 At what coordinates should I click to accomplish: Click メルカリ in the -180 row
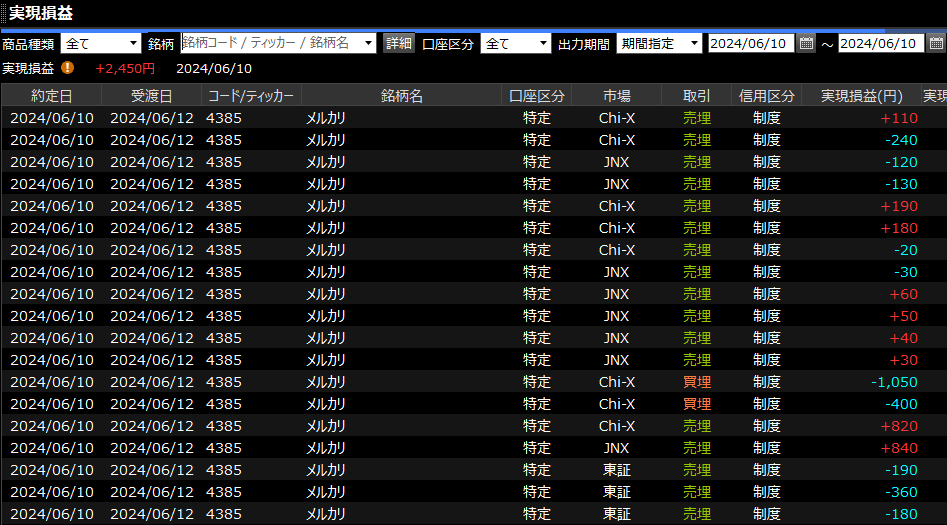pyautogui.click(x=326, y=514)
